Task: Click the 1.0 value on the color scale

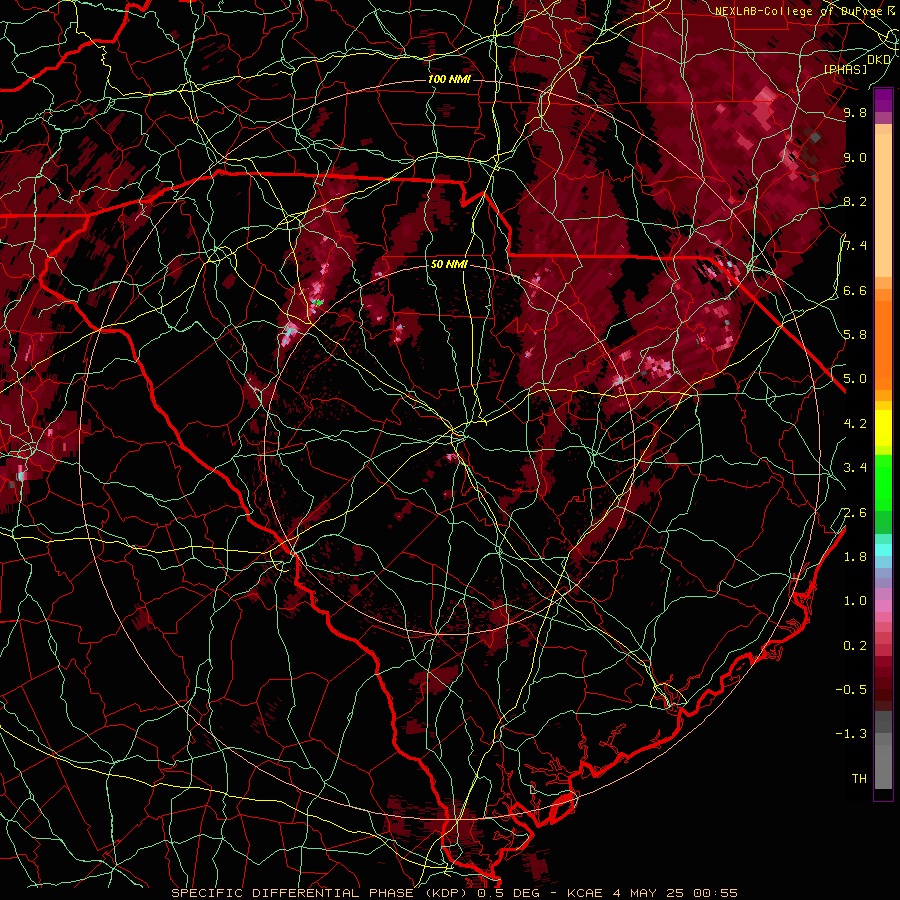Action: coord(855,601)
